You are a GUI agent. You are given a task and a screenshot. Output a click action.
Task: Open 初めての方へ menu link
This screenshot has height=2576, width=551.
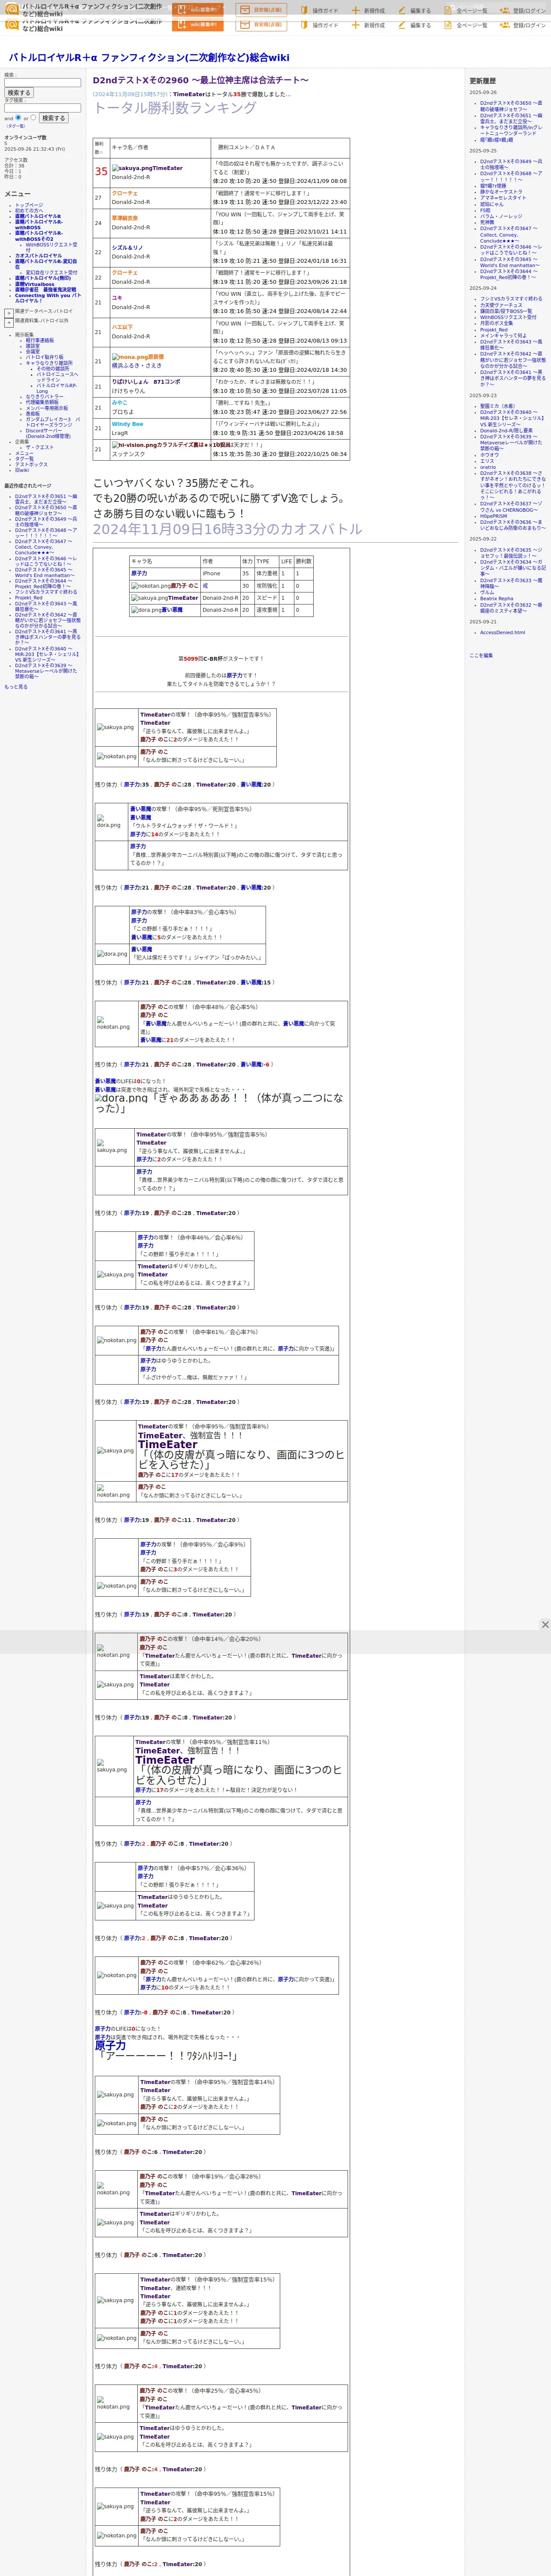pos(29,211)
